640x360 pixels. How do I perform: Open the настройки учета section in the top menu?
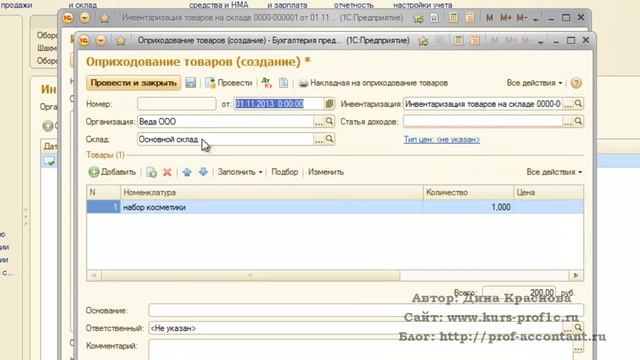pos(422,5)
